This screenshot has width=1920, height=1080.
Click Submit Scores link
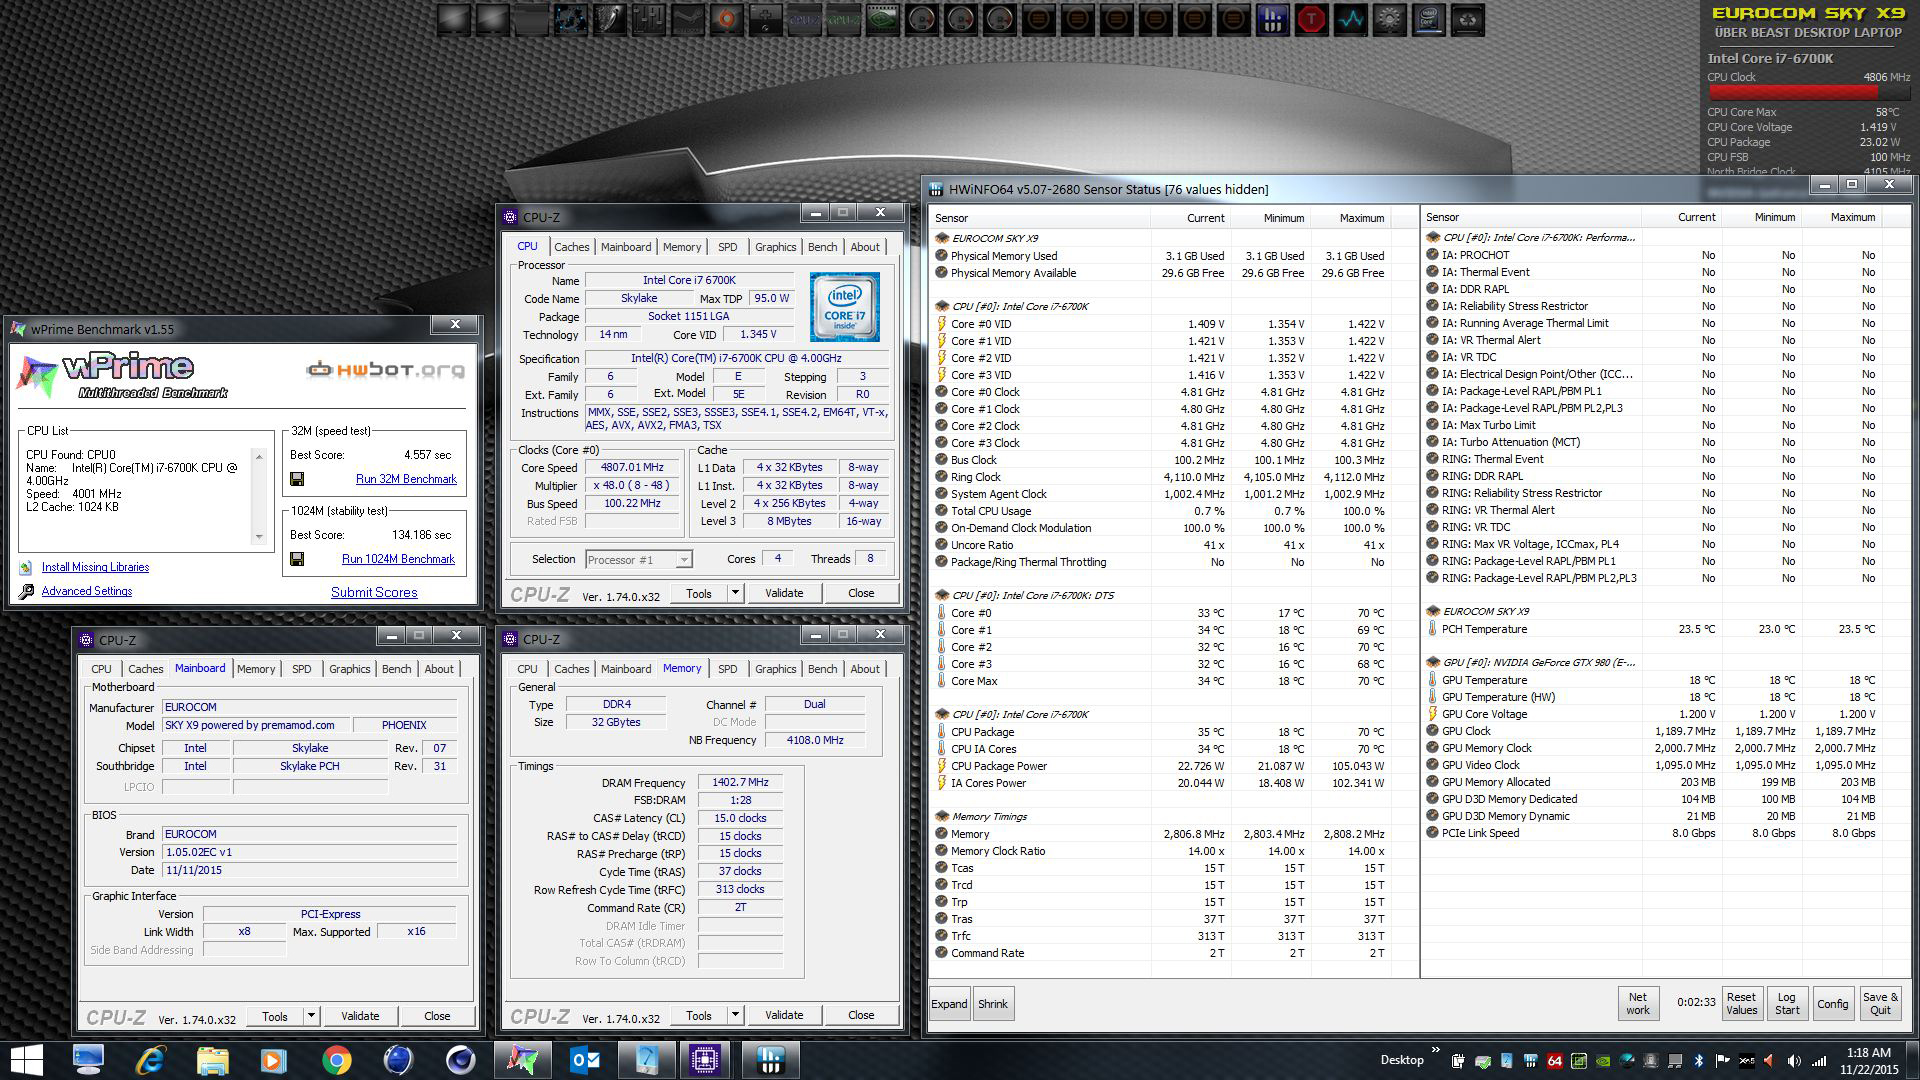(x=374, y=592)
